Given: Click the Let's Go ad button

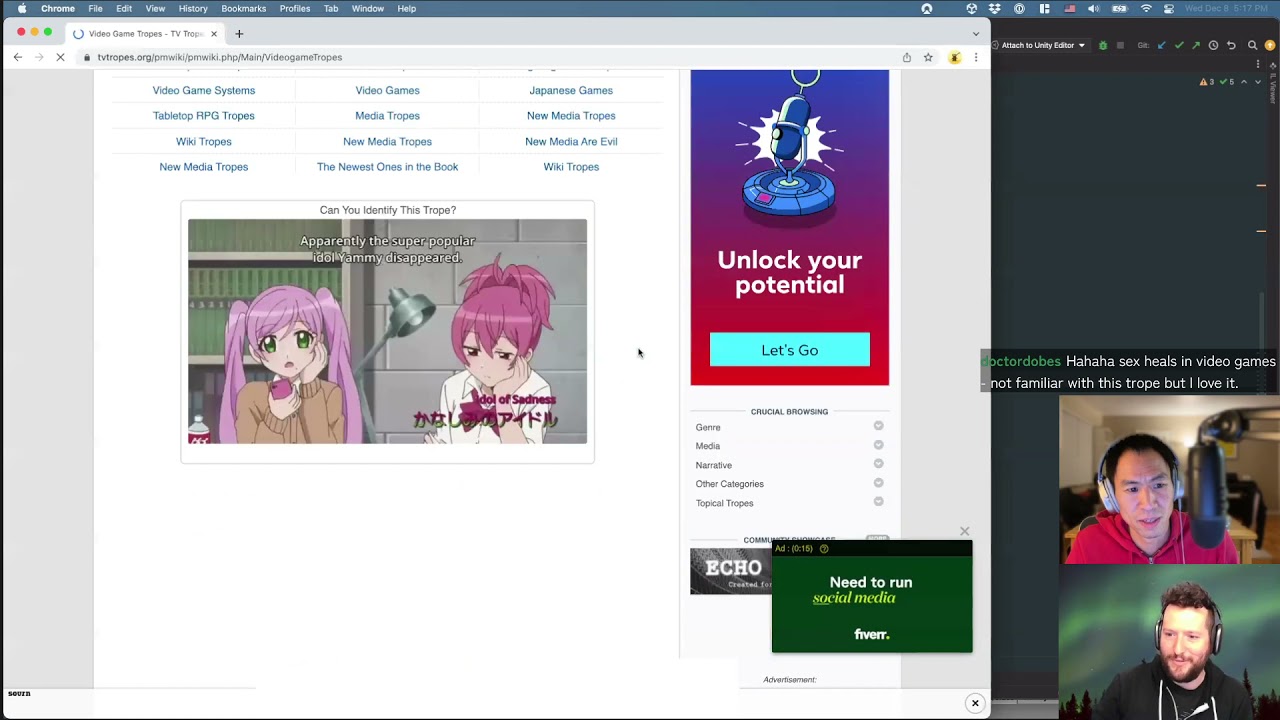Looking at the screenshot, I should pyautogui.click(x=790, y=350).
